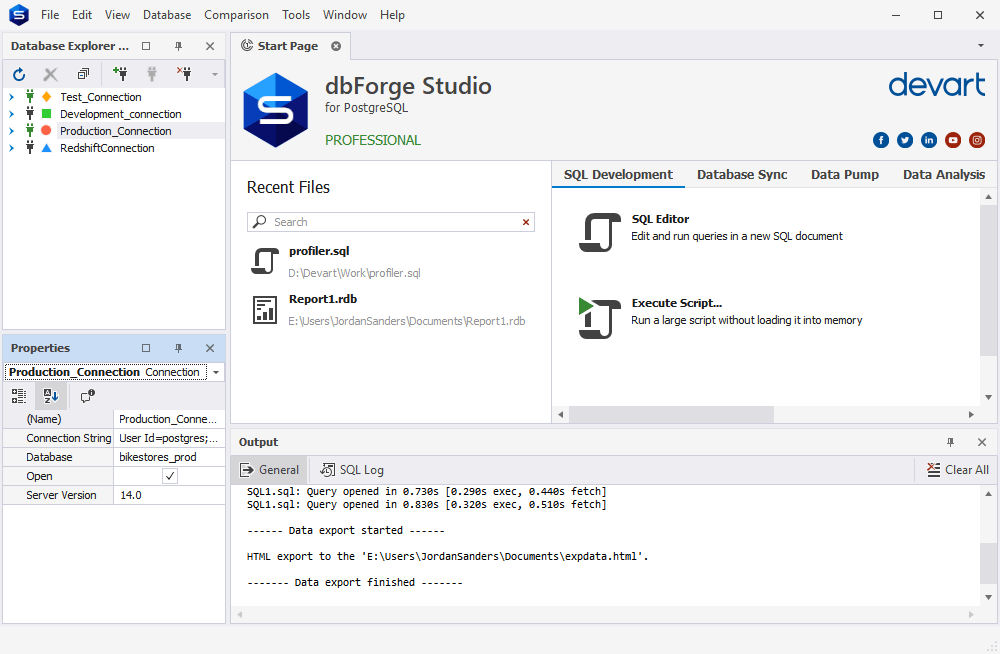Unpin the Properties panel

(x=178, y=347)
